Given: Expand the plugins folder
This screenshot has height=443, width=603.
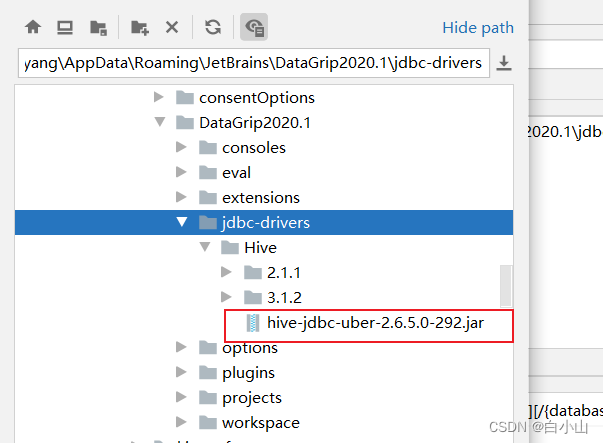Looking at the screenshot, I should [181, 372].
